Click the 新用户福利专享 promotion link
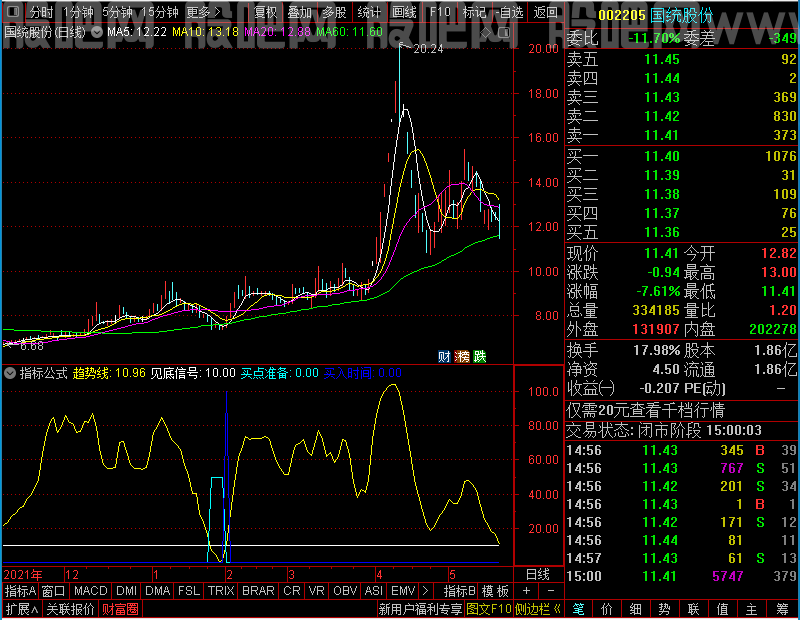This screenshot has width=800, height=620. (420, 609)
